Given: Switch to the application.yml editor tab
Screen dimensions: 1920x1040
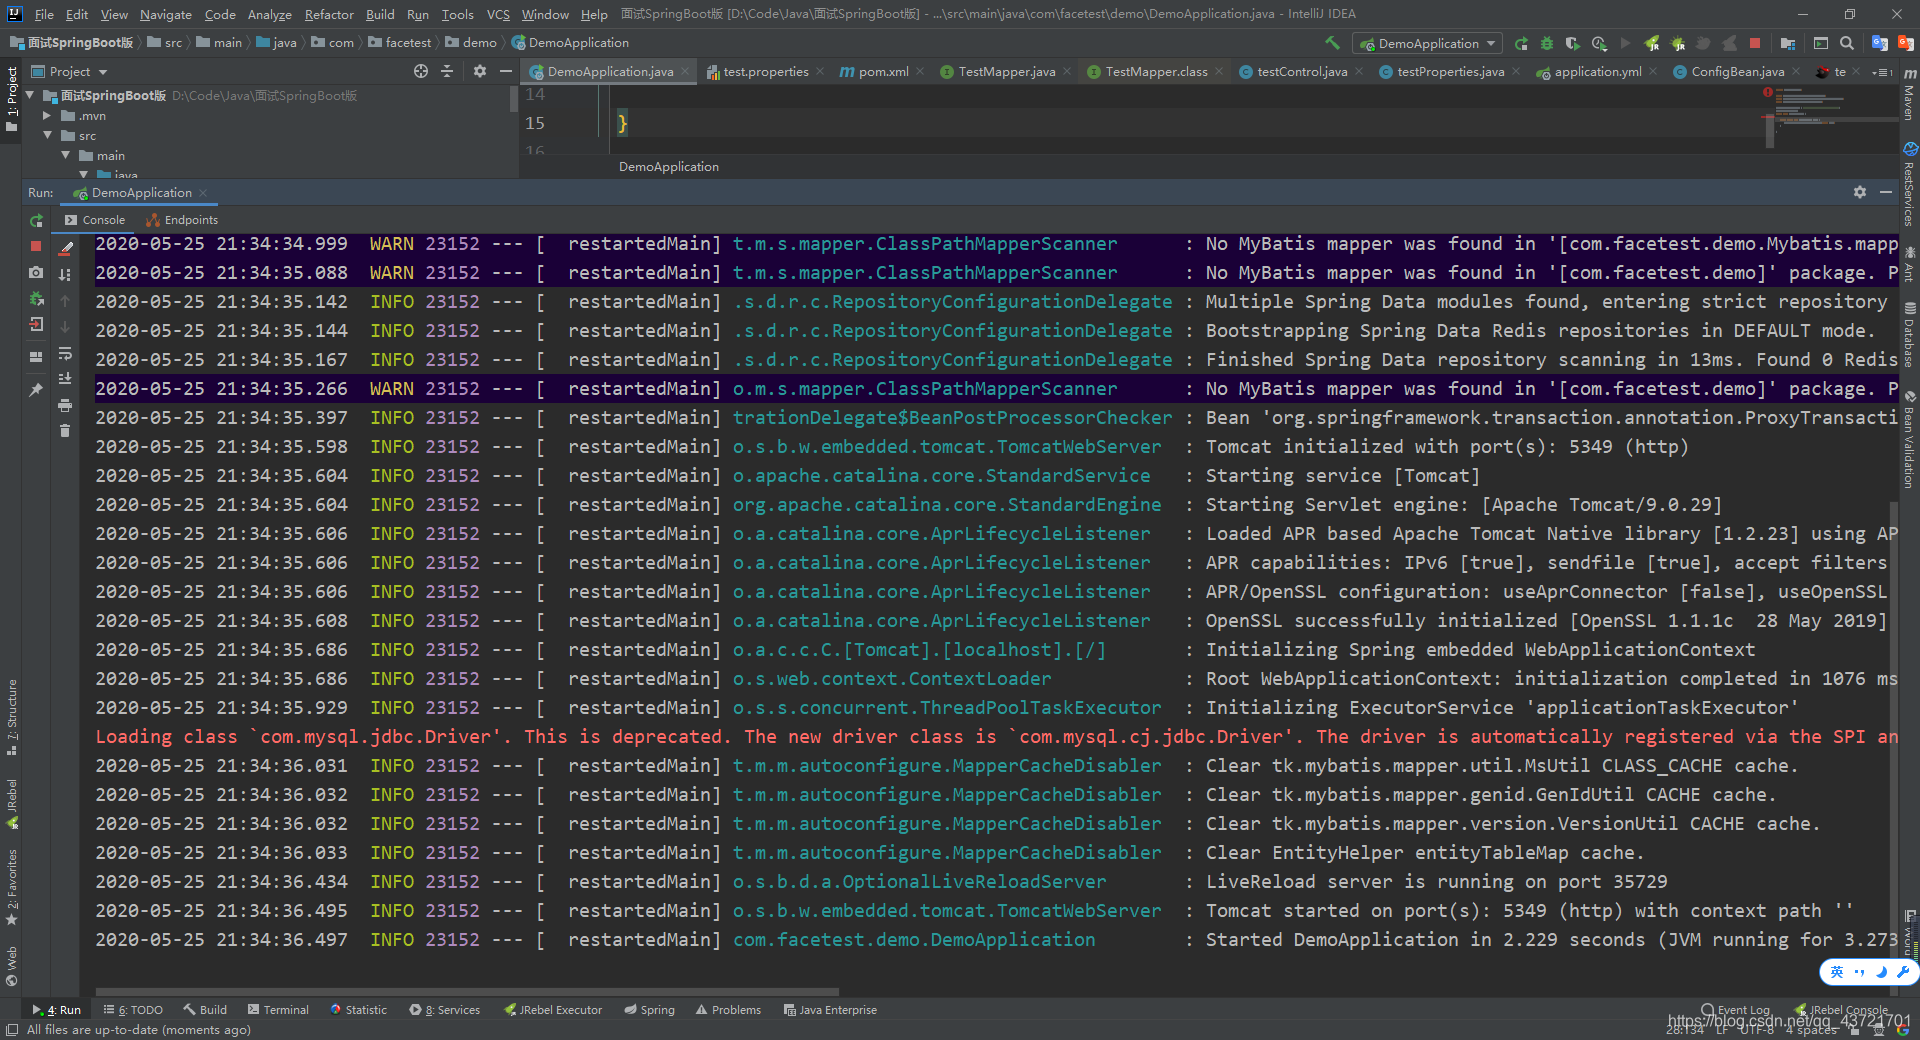Looking at the screenshot, I should [x=1597, y=72].
